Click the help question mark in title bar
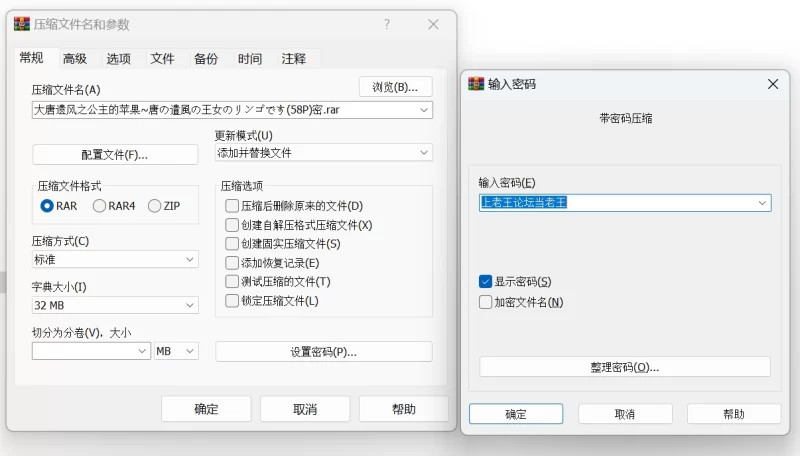800x456 pixels. [387, 24]
